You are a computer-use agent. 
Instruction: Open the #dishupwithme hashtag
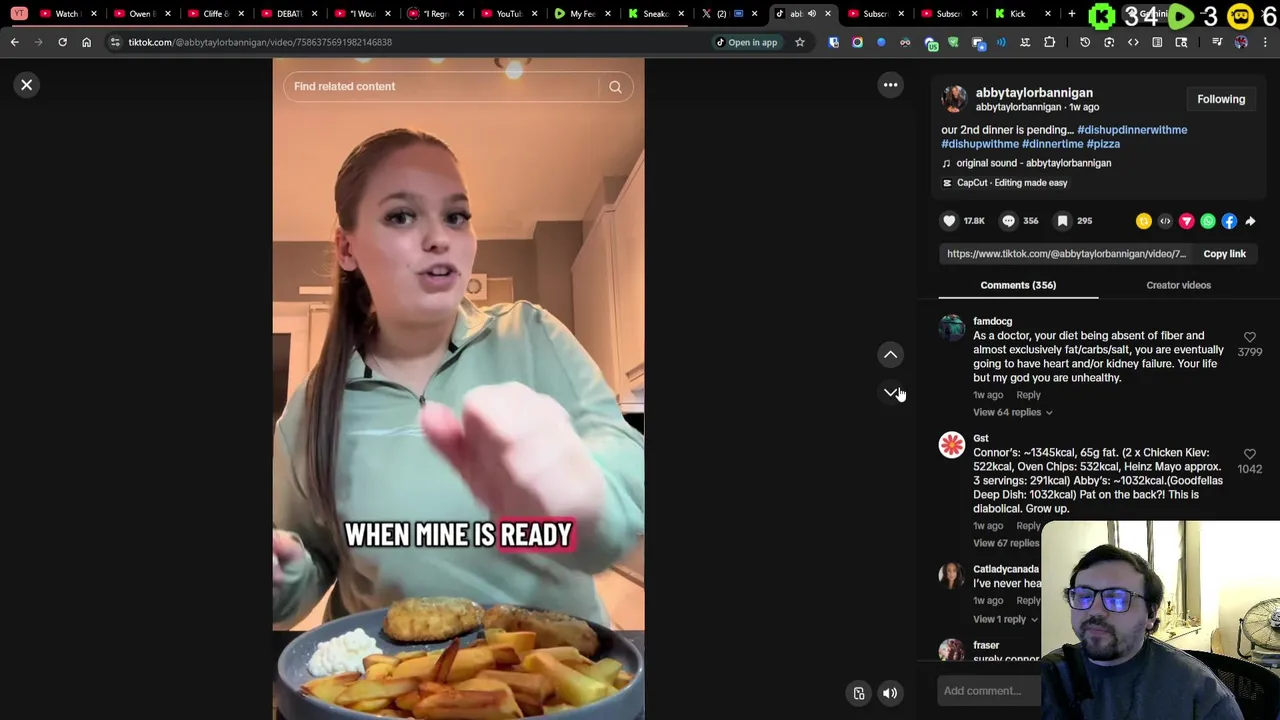click(x=980, y=144)
